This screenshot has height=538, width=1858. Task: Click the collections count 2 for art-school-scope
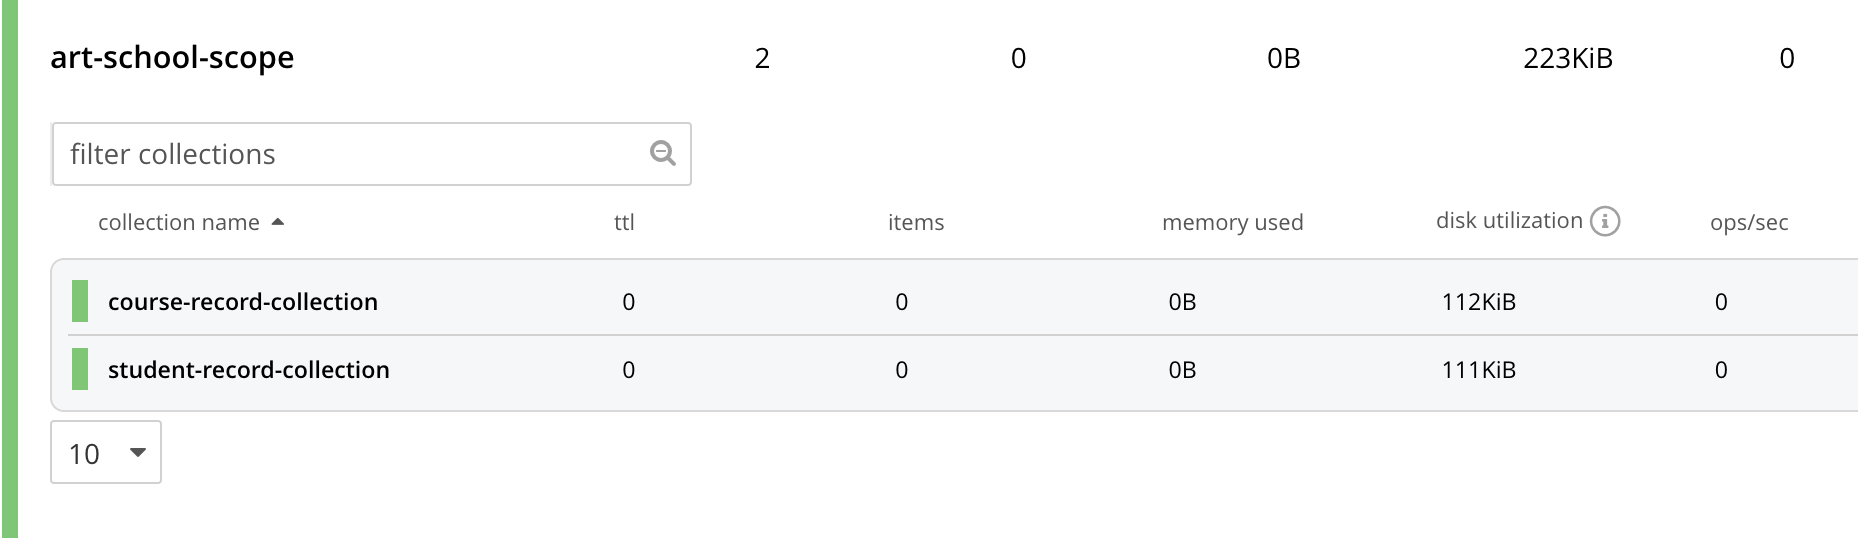(762, 58)
